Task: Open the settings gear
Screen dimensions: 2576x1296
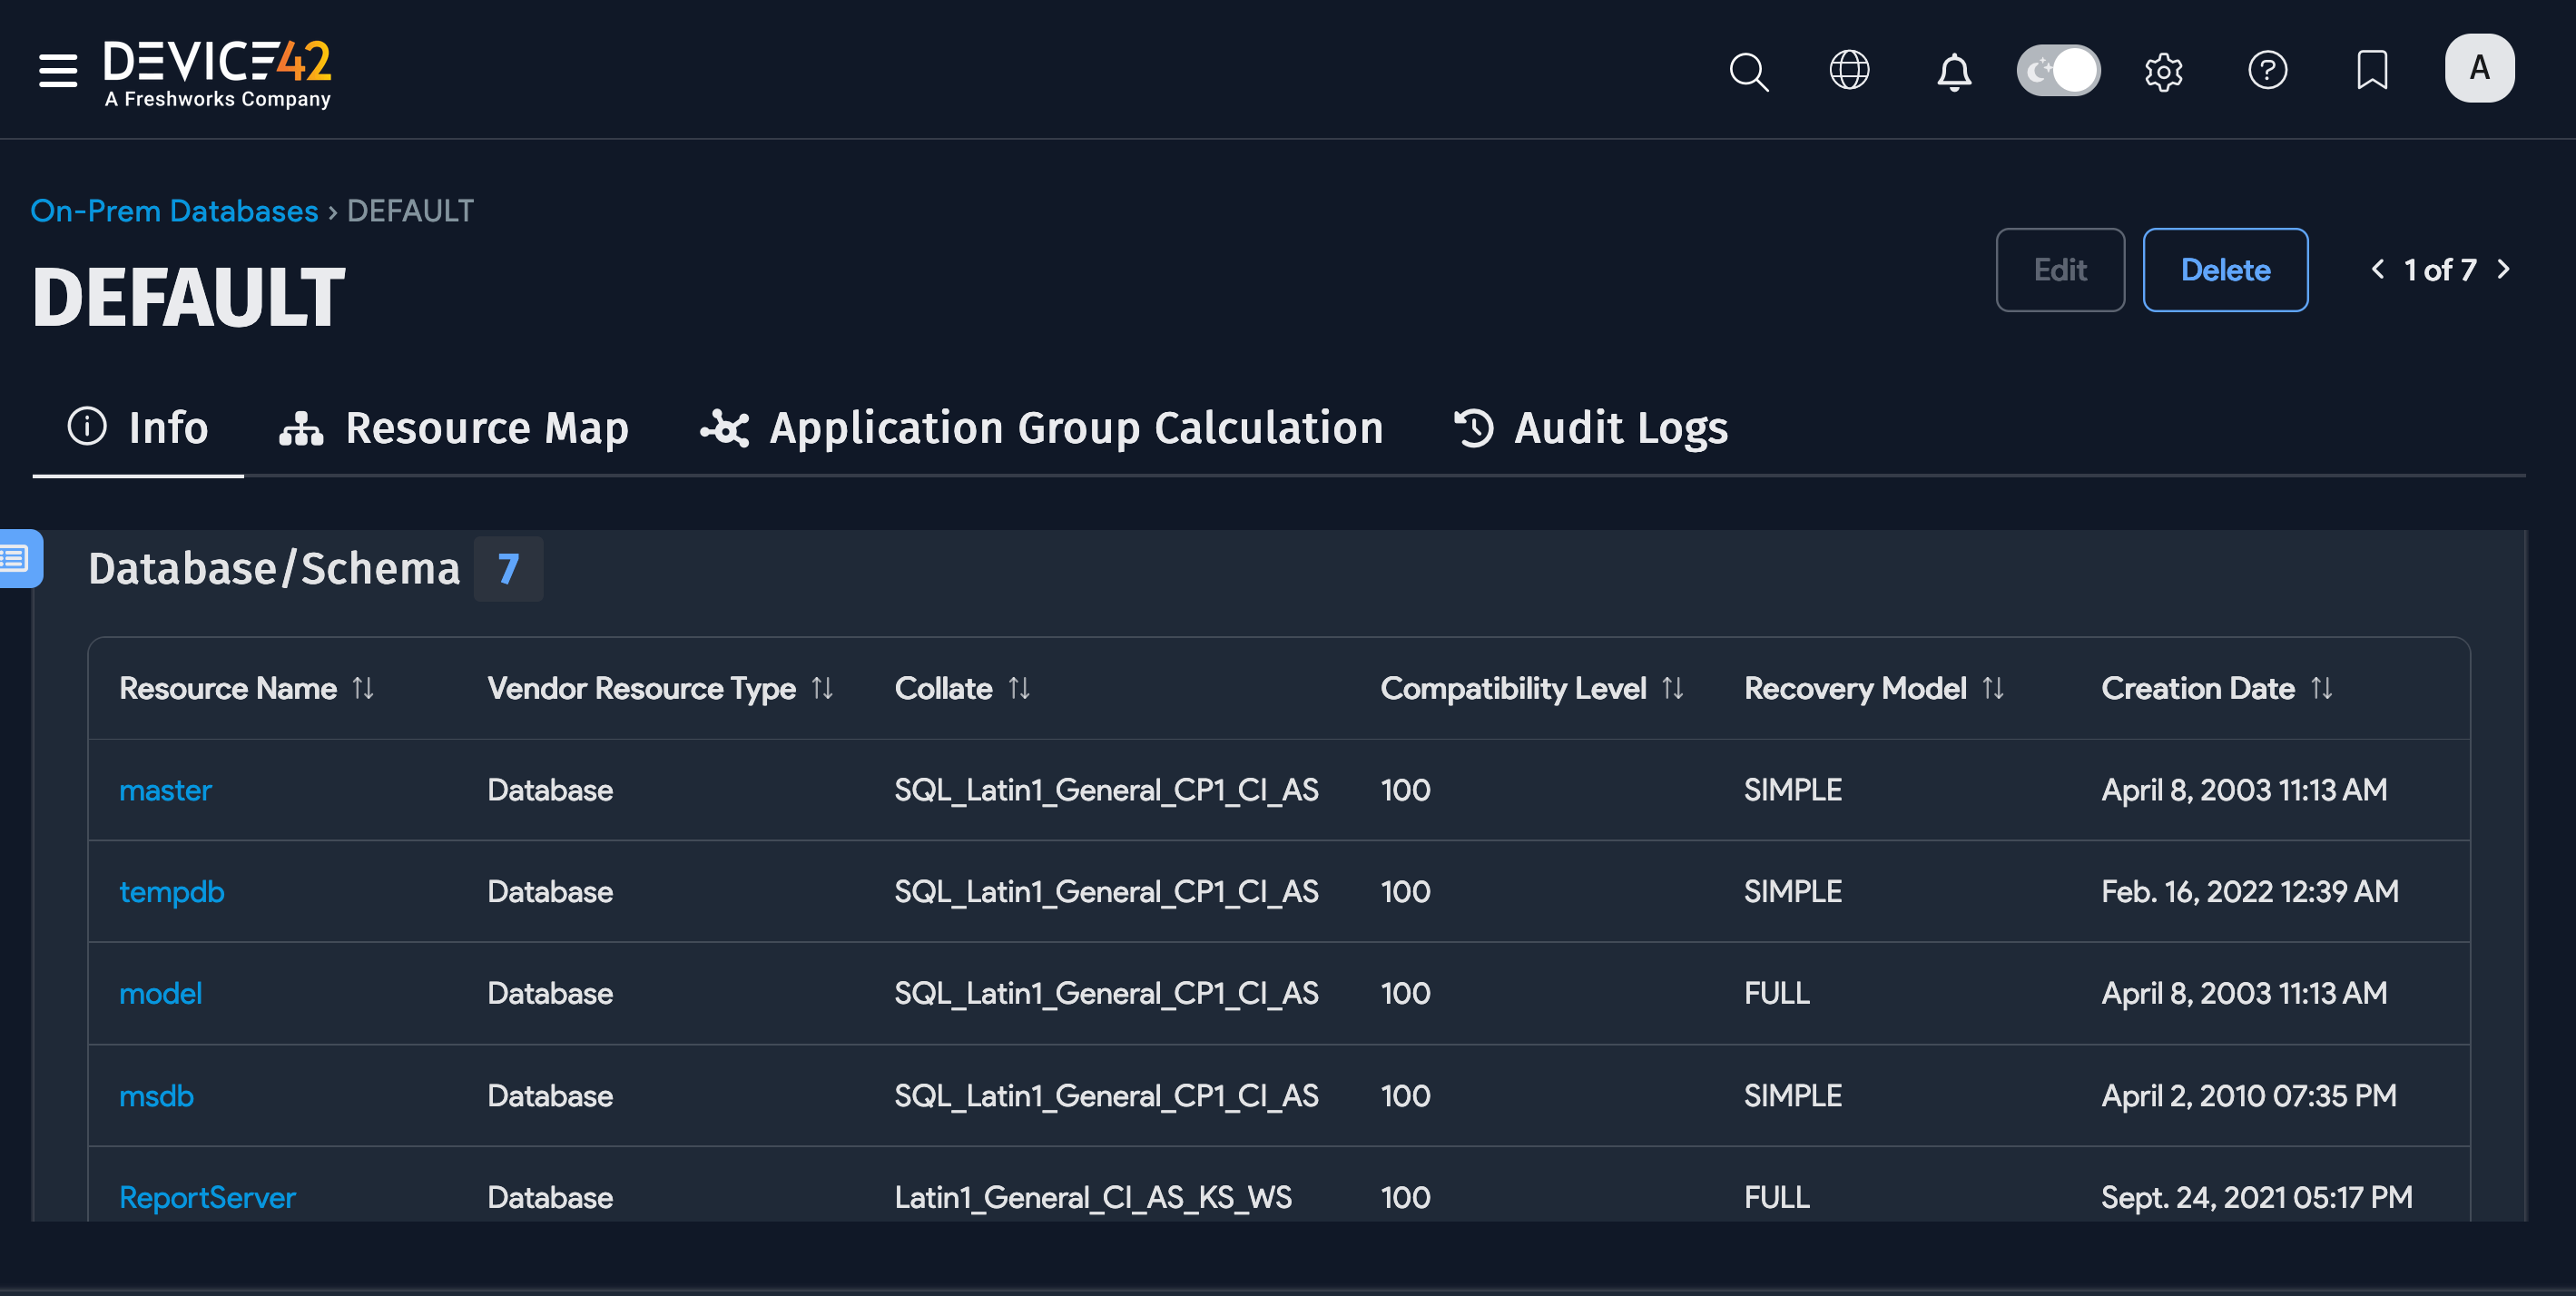Action: pyautogui.click(x=2163, y=70)
